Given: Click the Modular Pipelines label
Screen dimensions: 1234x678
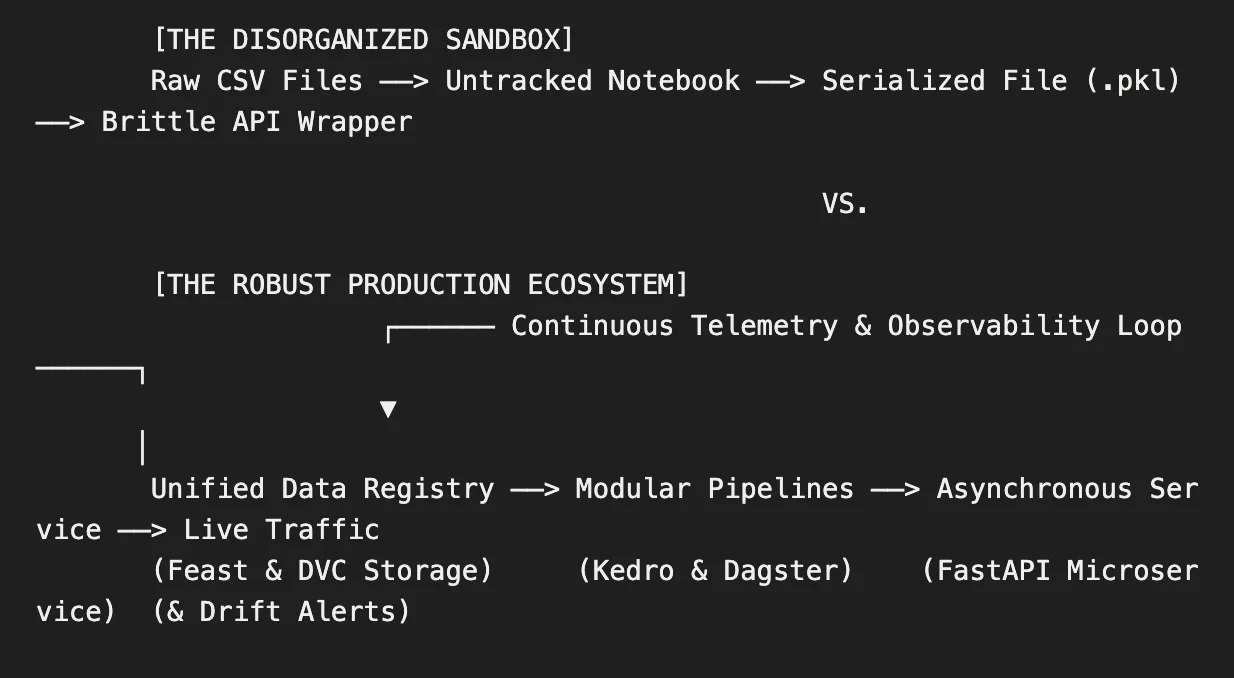Looking at the screenshot, I should [x=715, y=489].
